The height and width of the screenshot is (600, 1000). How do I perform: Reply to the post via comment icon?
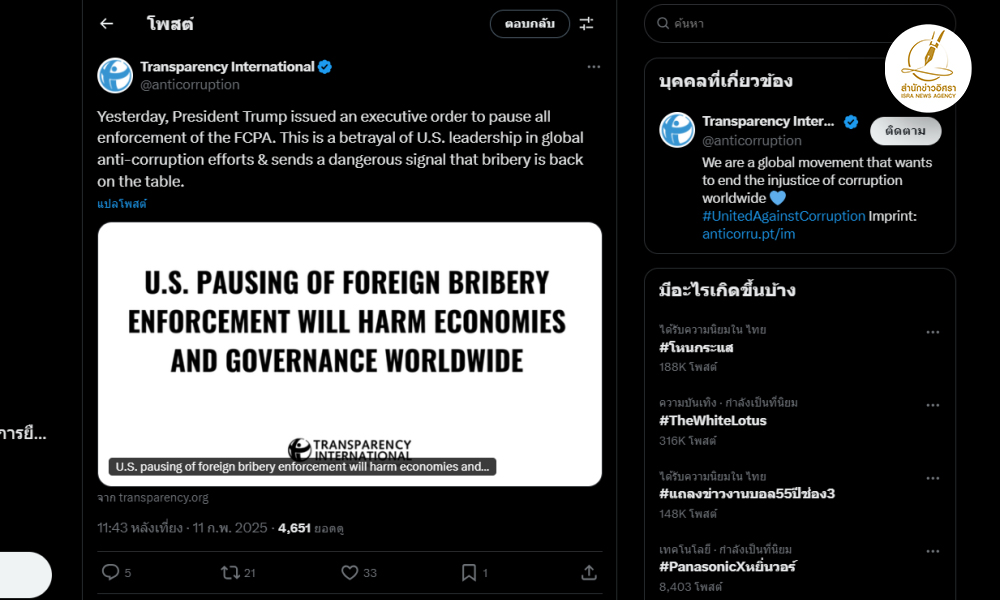click(111, 572)
